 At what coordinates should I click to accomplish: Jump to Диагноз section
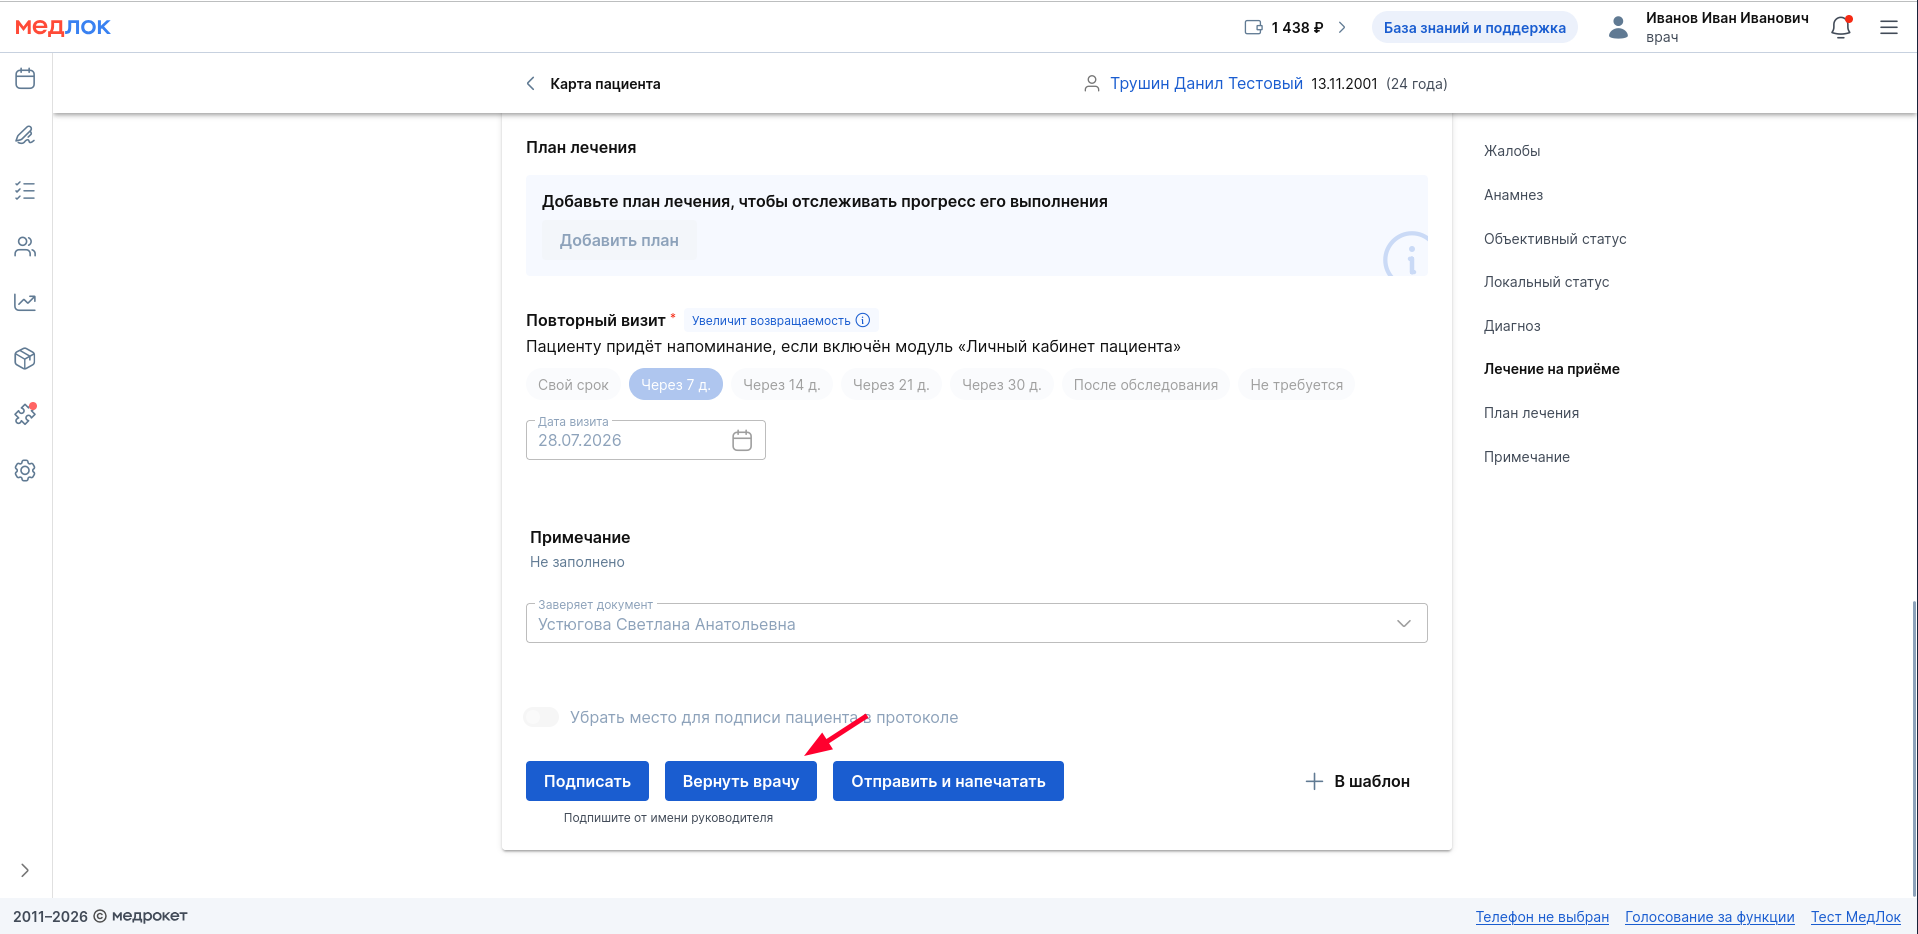coord(1512,326)
